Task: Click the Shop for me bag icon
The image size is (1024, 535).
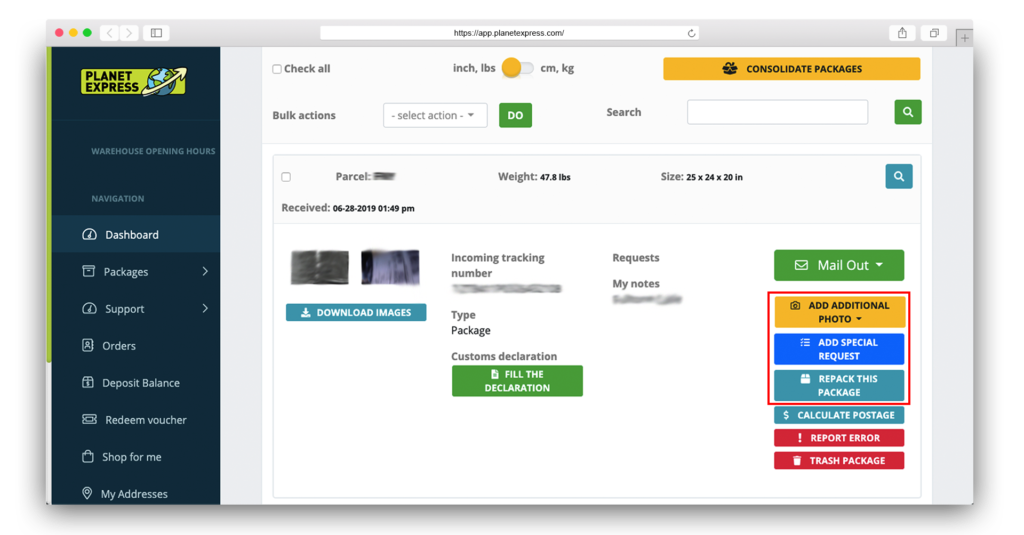Action: 88,456
